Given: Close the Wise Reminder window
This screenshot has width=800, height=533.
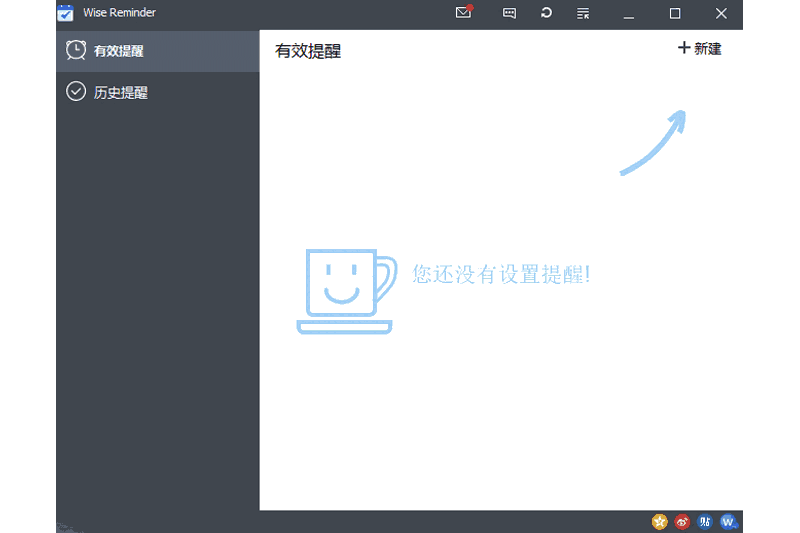Looking at the screenshot, I should (x=721, y=13).
